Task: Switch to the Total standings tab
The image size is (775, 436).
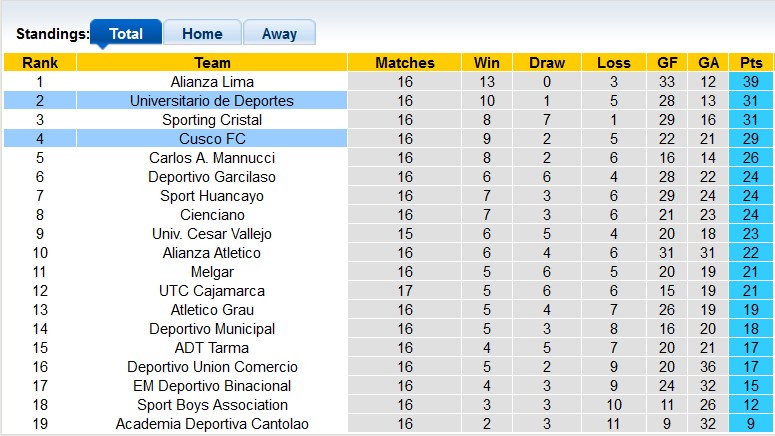Action: 126,33
